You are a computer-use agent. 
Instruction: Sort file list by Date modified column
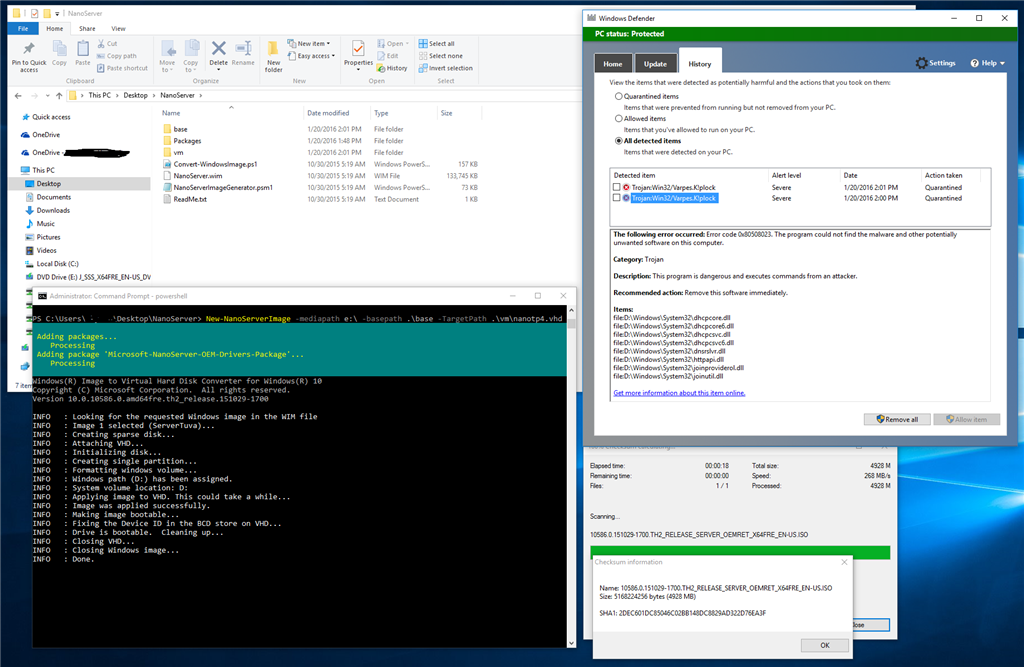[328, 113]
